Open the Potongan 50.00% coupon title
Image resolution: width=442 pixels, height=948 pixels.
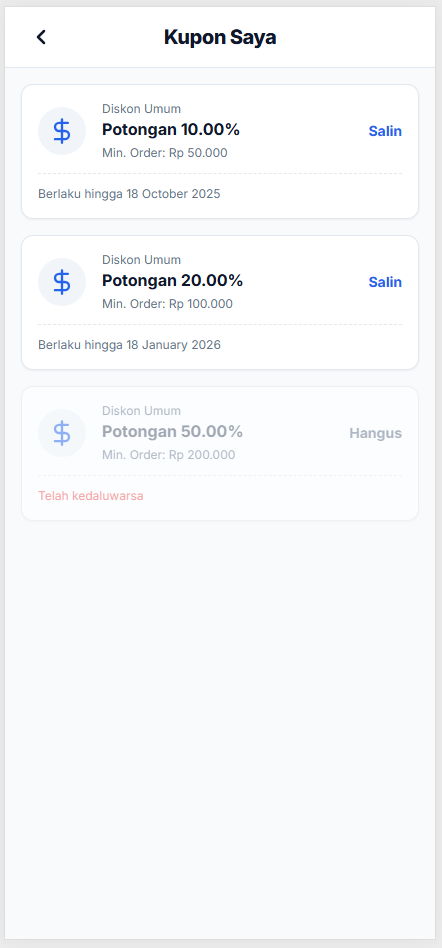tap(172, 432)
